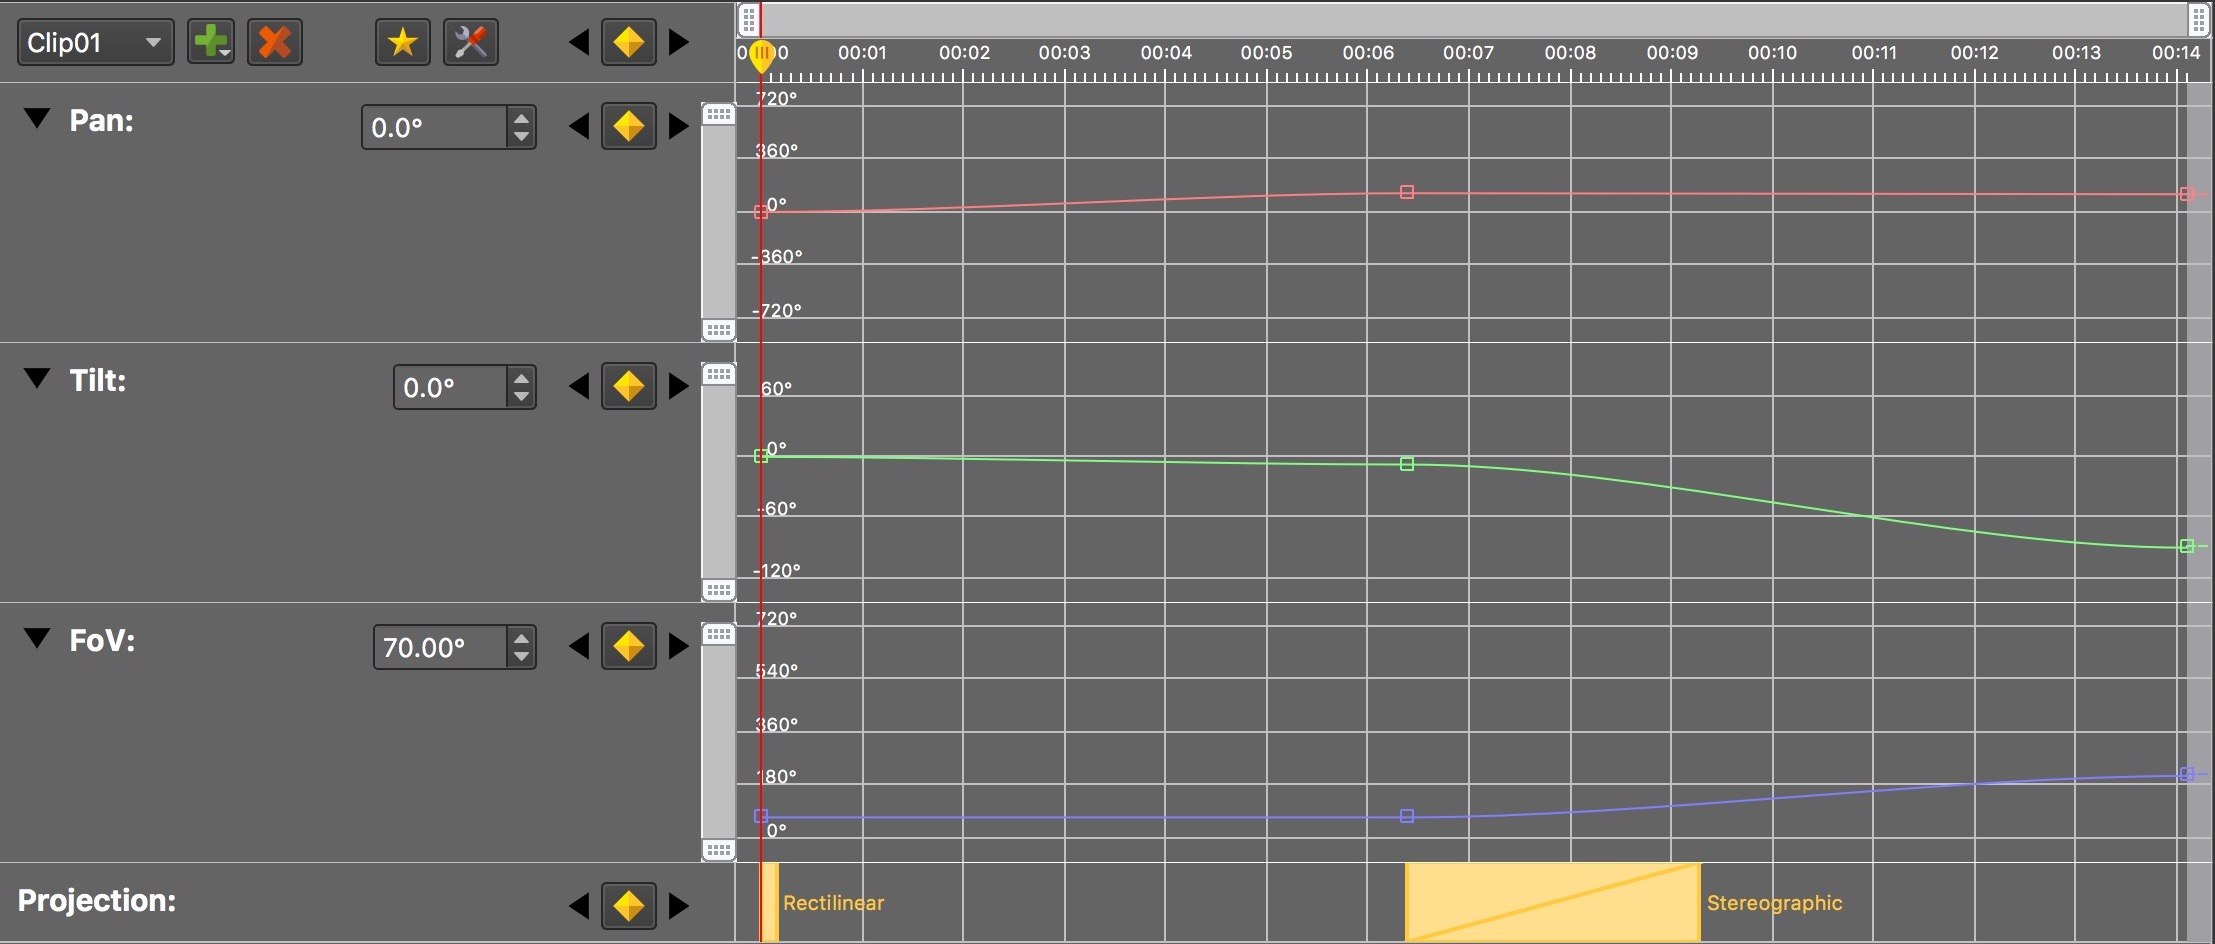The width and height of the screenshot is (2215, 944).
Task: Toggle the FoV row keyframe diamond
Action: (x=628, y=646)
